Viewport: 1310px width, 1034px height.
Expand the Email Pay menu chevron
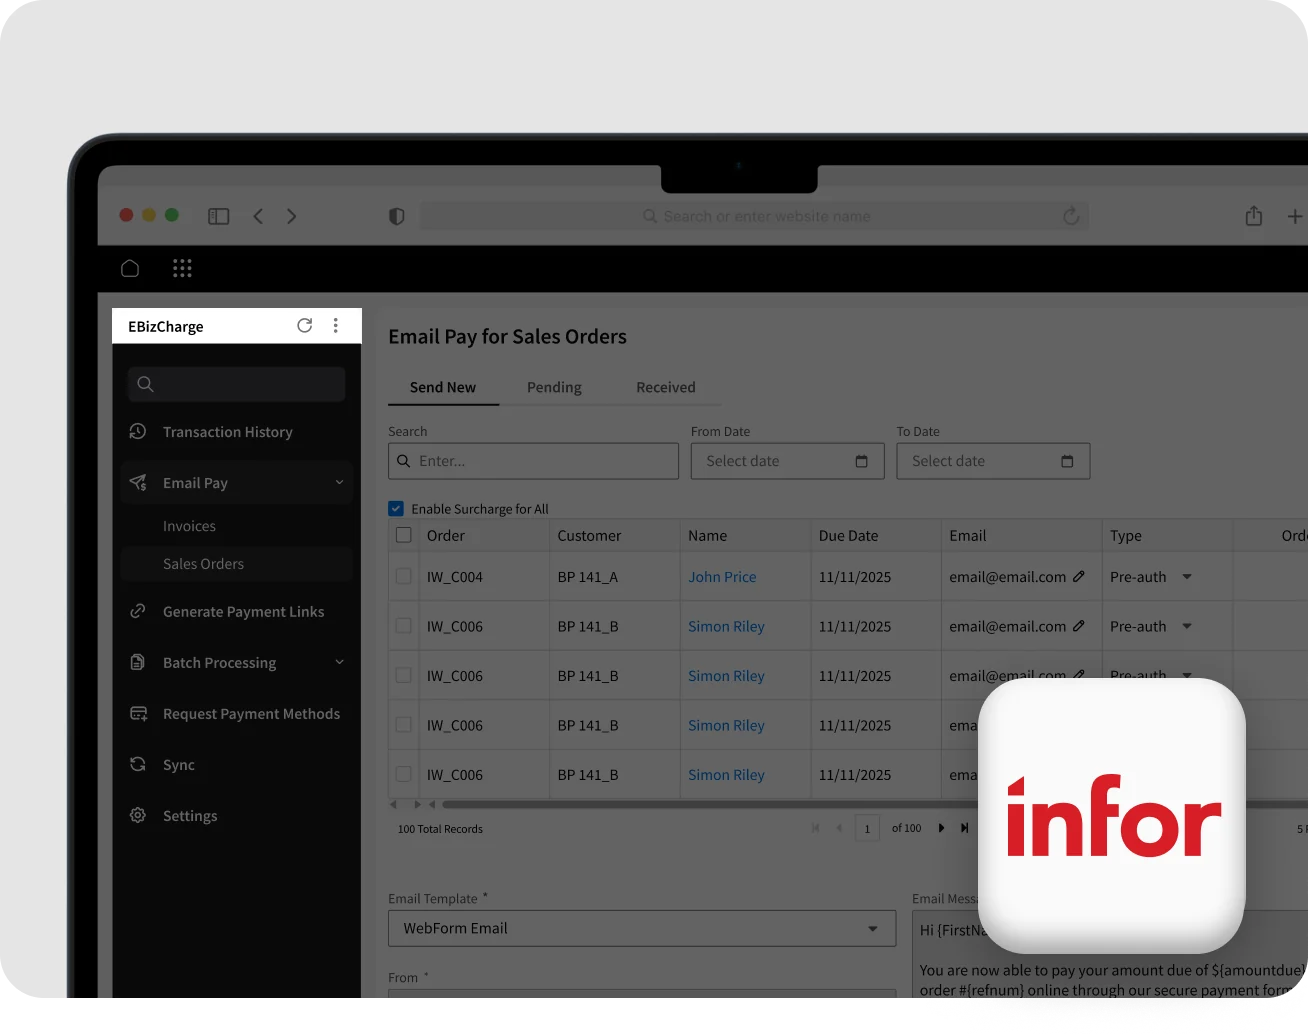[339, 483]
